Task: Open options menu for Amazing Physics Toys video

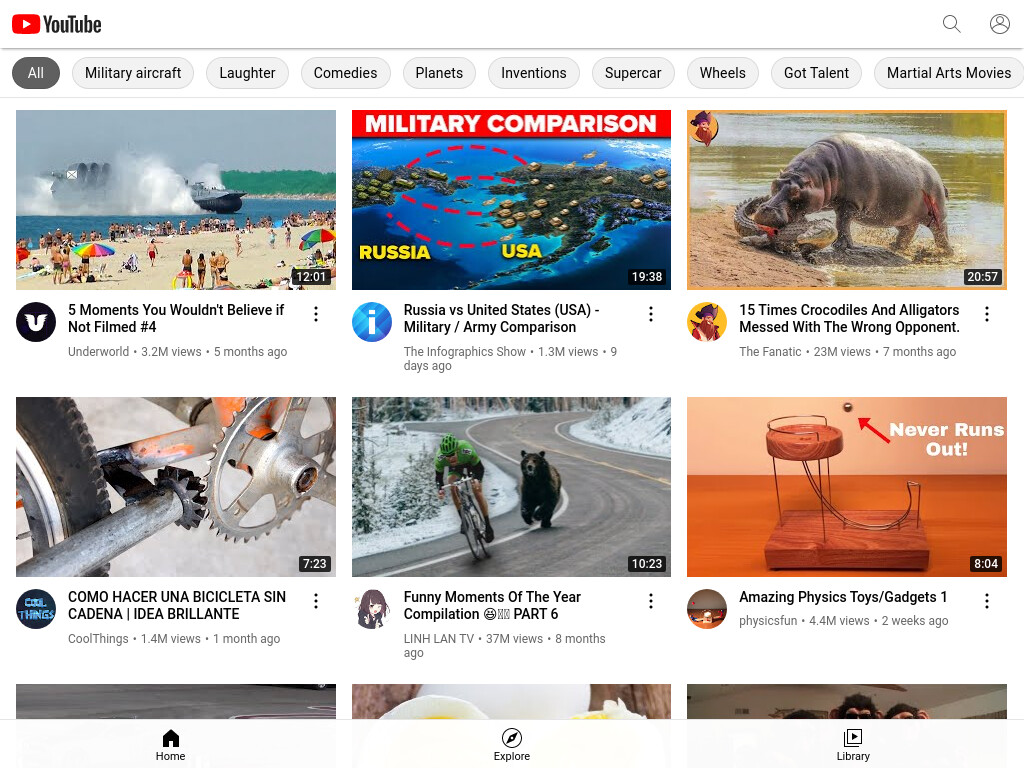Action: point(986,601)
